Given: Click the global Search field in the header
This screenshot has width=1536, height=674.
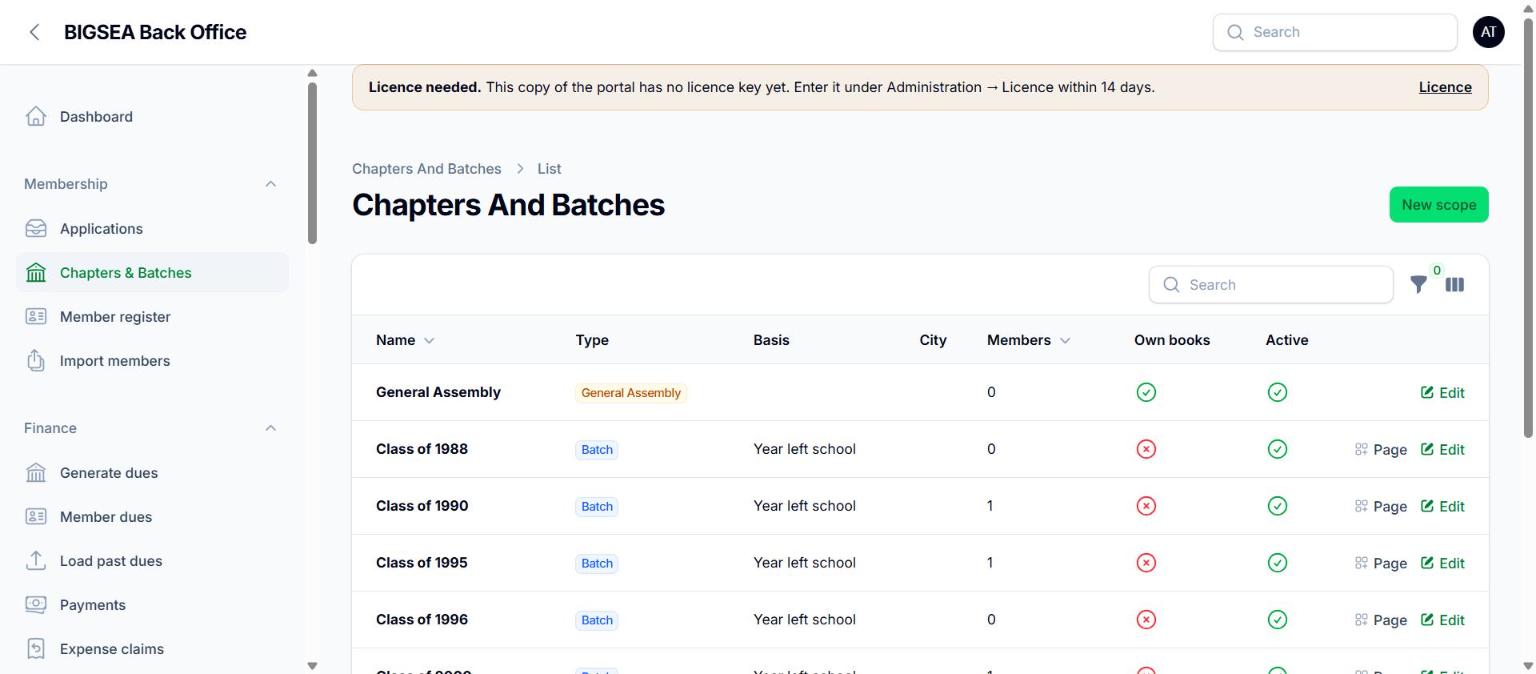Looking at the screenshot, I should pyautogui.click(x=1335, y=32).
